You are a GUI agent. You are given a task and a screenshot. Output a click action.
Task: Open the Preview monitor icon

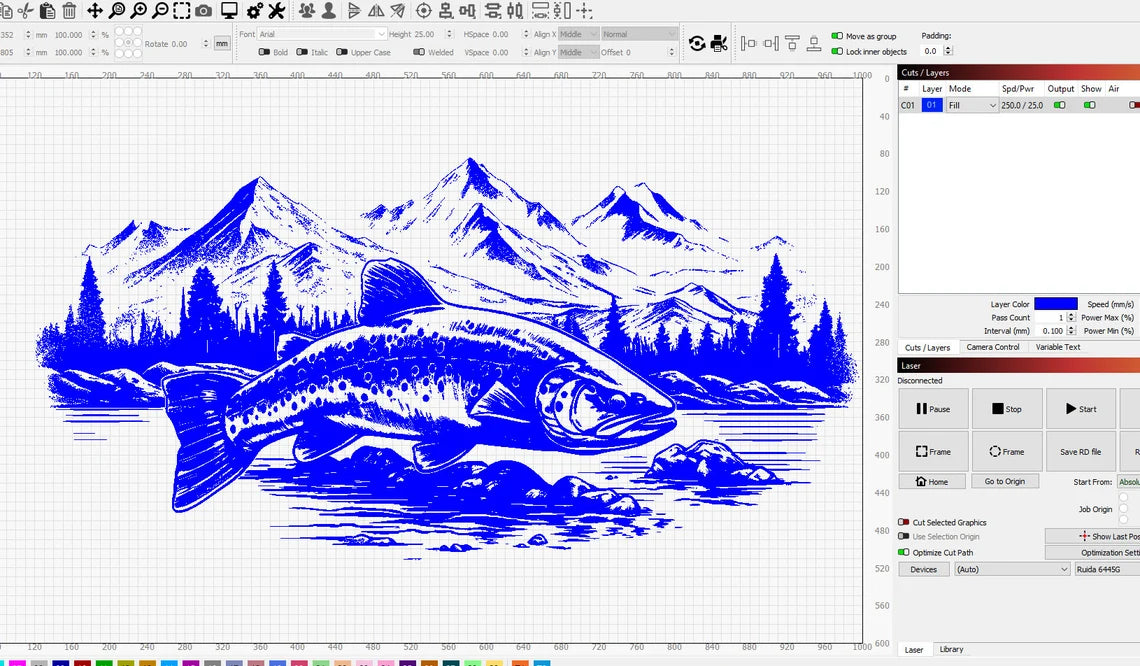pyautogui.click(x=229, y=11)
